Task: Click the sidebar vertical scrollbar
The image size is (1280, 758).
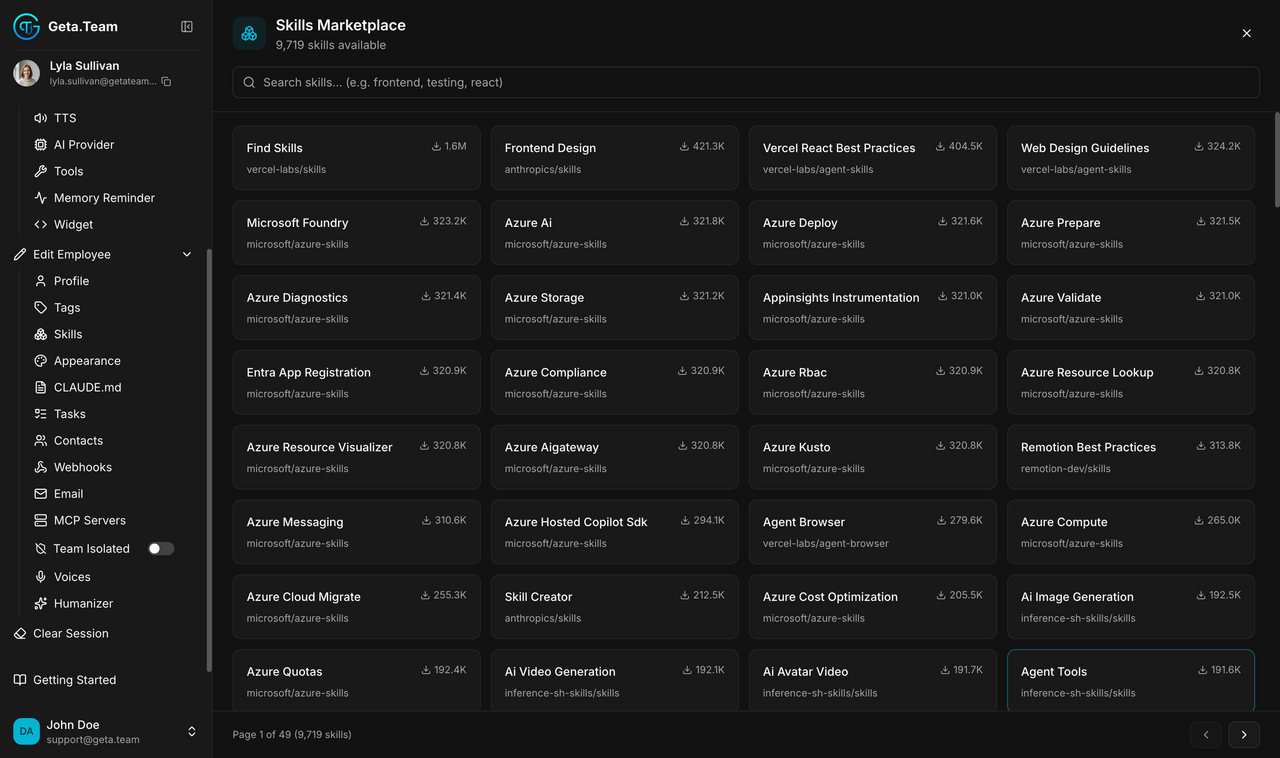Action: (x=208, y=460)
